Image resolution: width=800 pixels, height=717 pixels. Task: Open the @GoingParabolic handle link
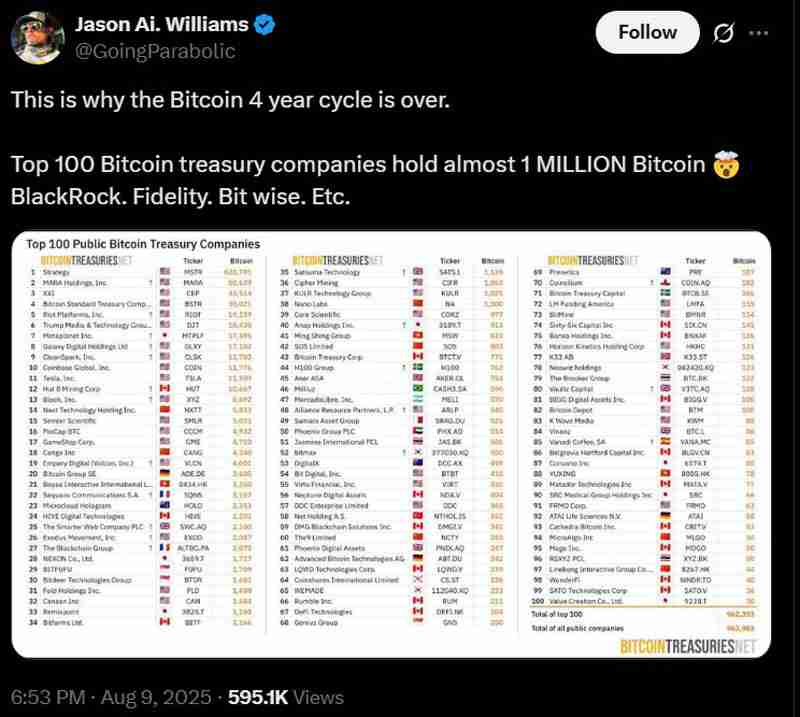point(155,51)
